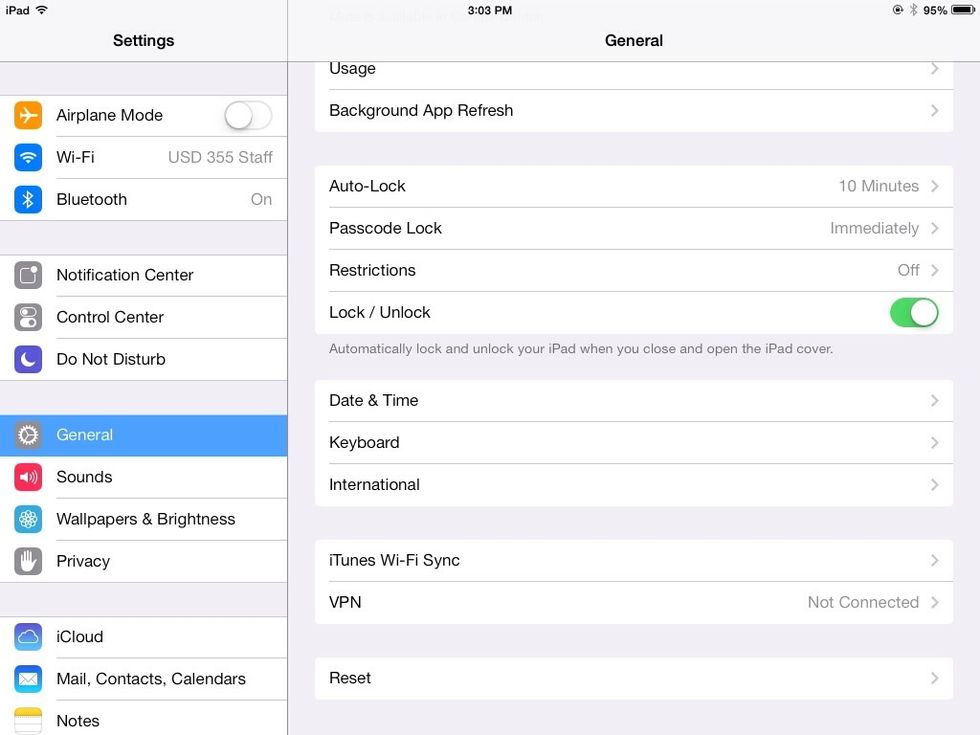Click the Reset option
This screenshot has width=980, height=735.
[x=634, y=678]
